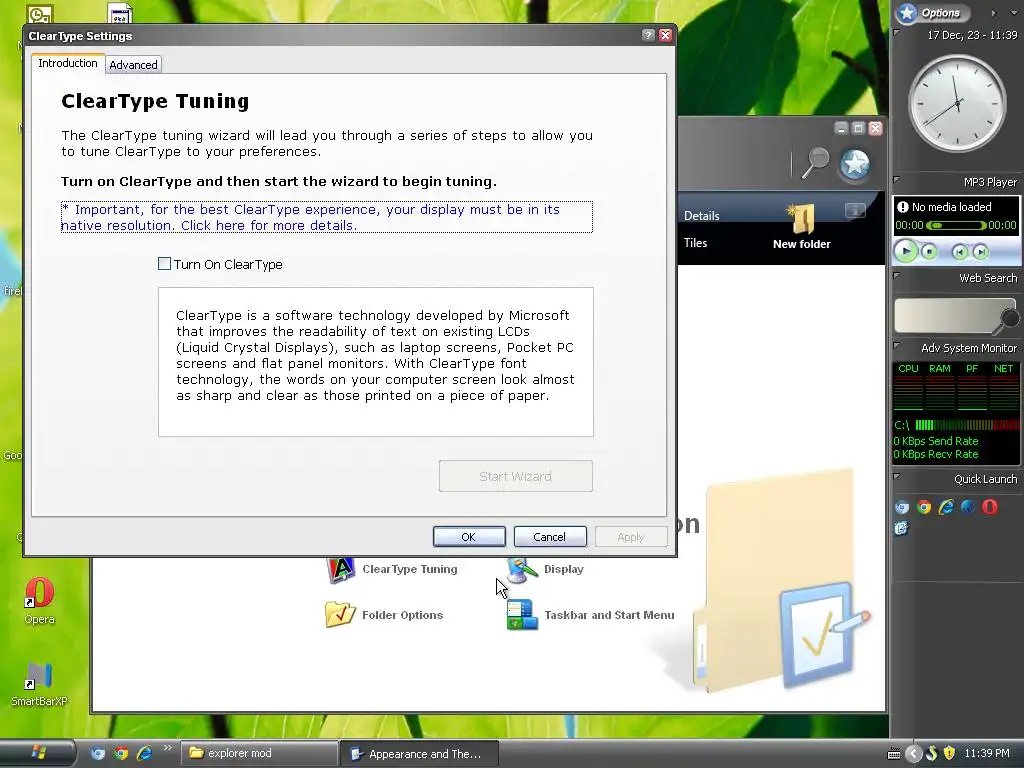Open the native resolution details link
The width and height of the screenshot is (1024, 768).
click(x=327, y=217)
